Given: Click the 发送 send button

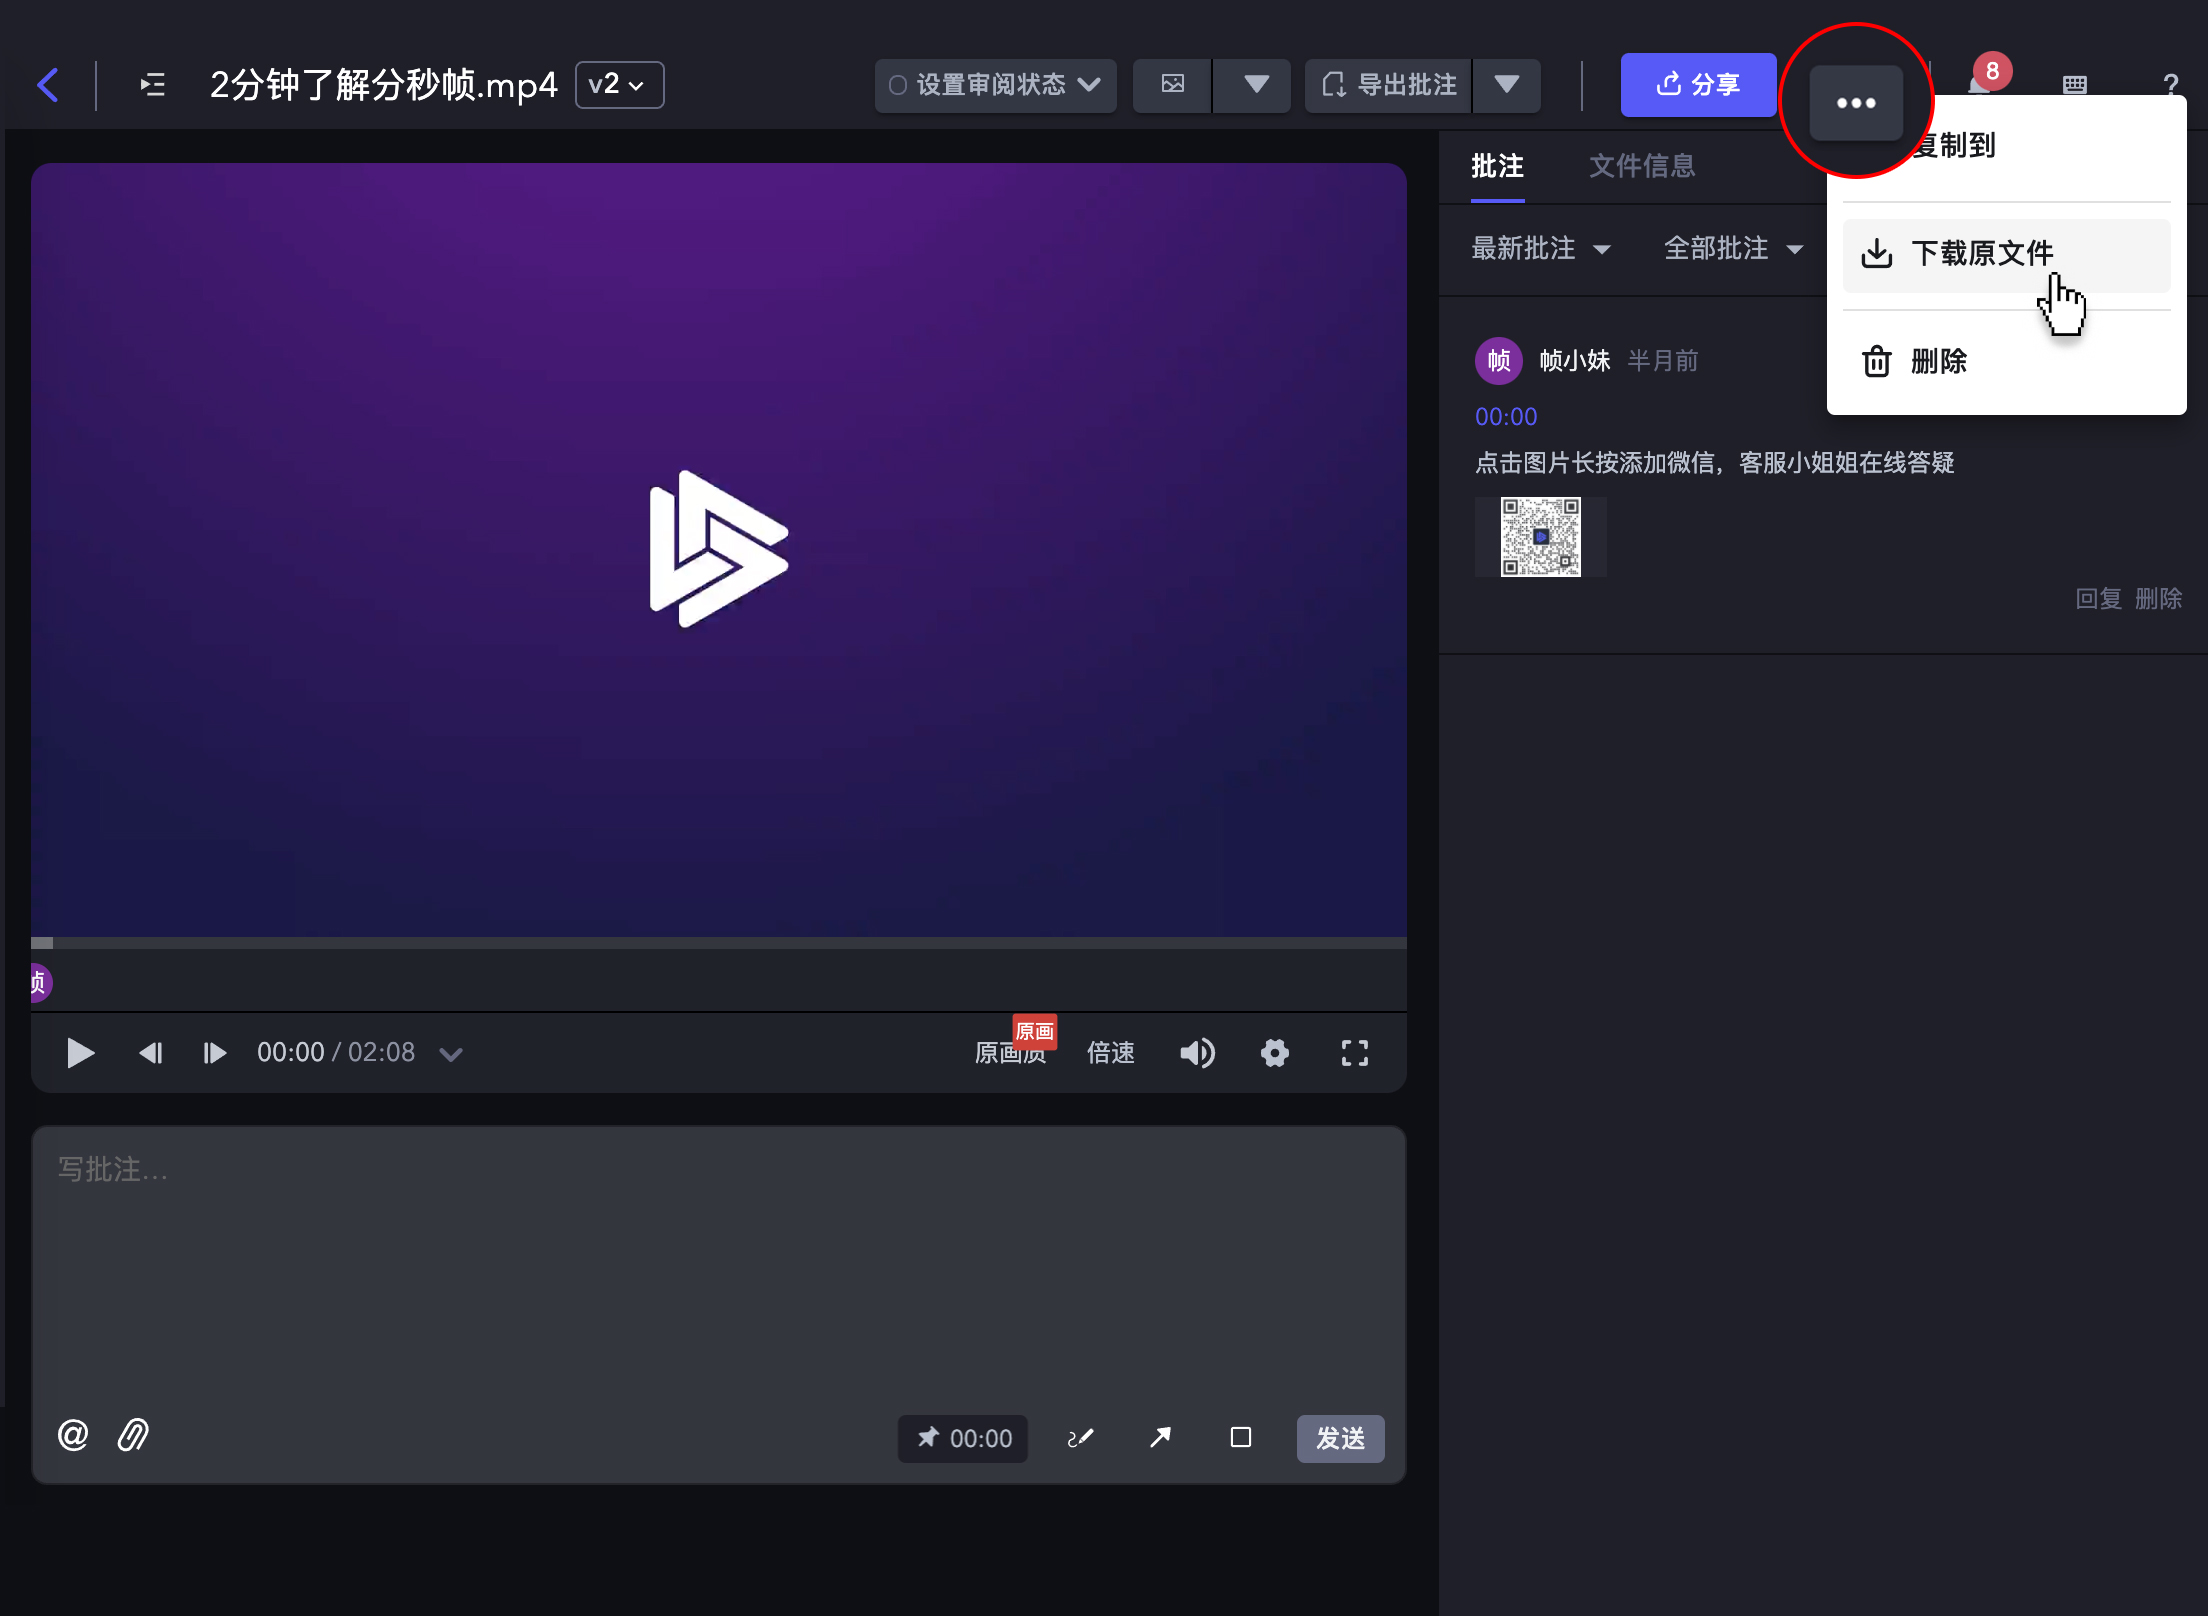Looking at the screenshot, I should (1340, 1438).
